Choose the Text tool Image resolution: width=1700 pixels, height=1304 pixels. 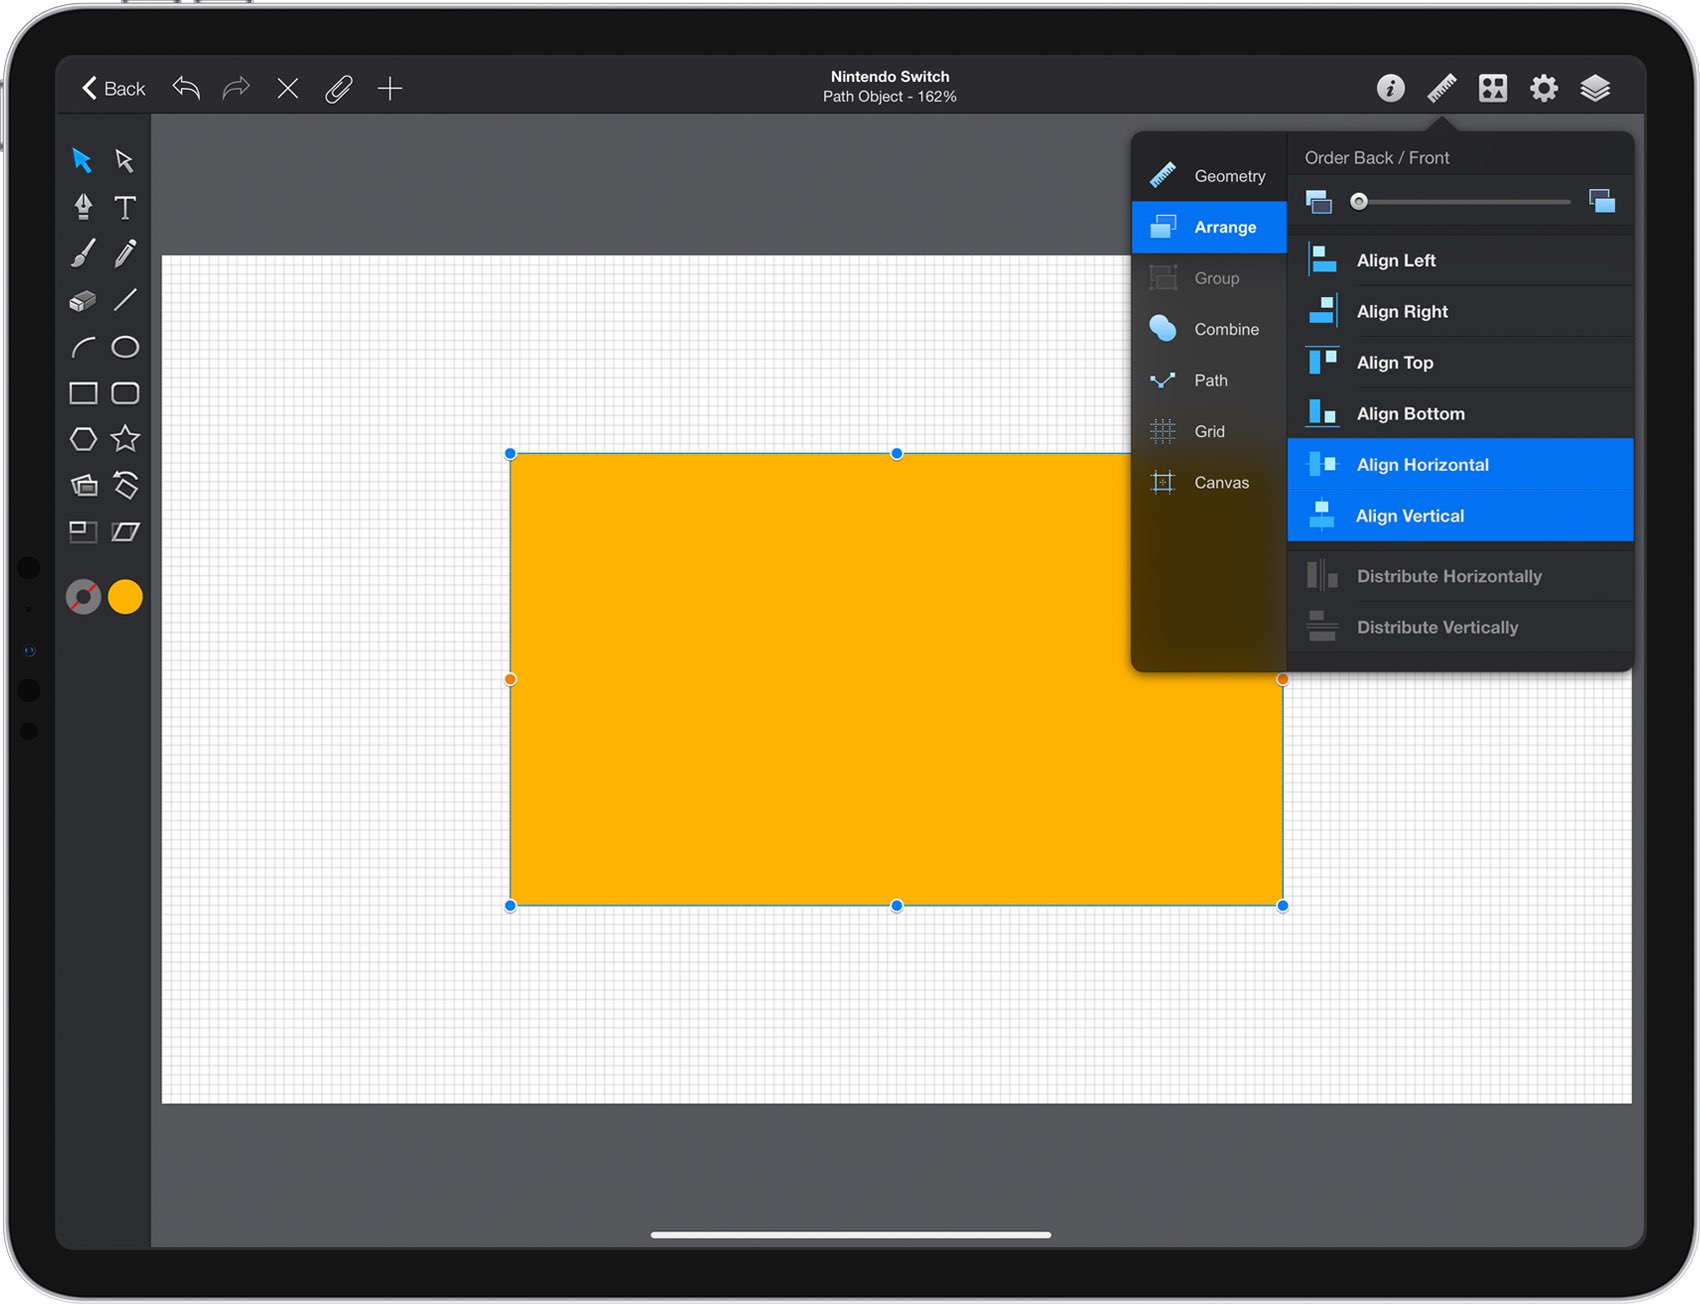[125, 207]
